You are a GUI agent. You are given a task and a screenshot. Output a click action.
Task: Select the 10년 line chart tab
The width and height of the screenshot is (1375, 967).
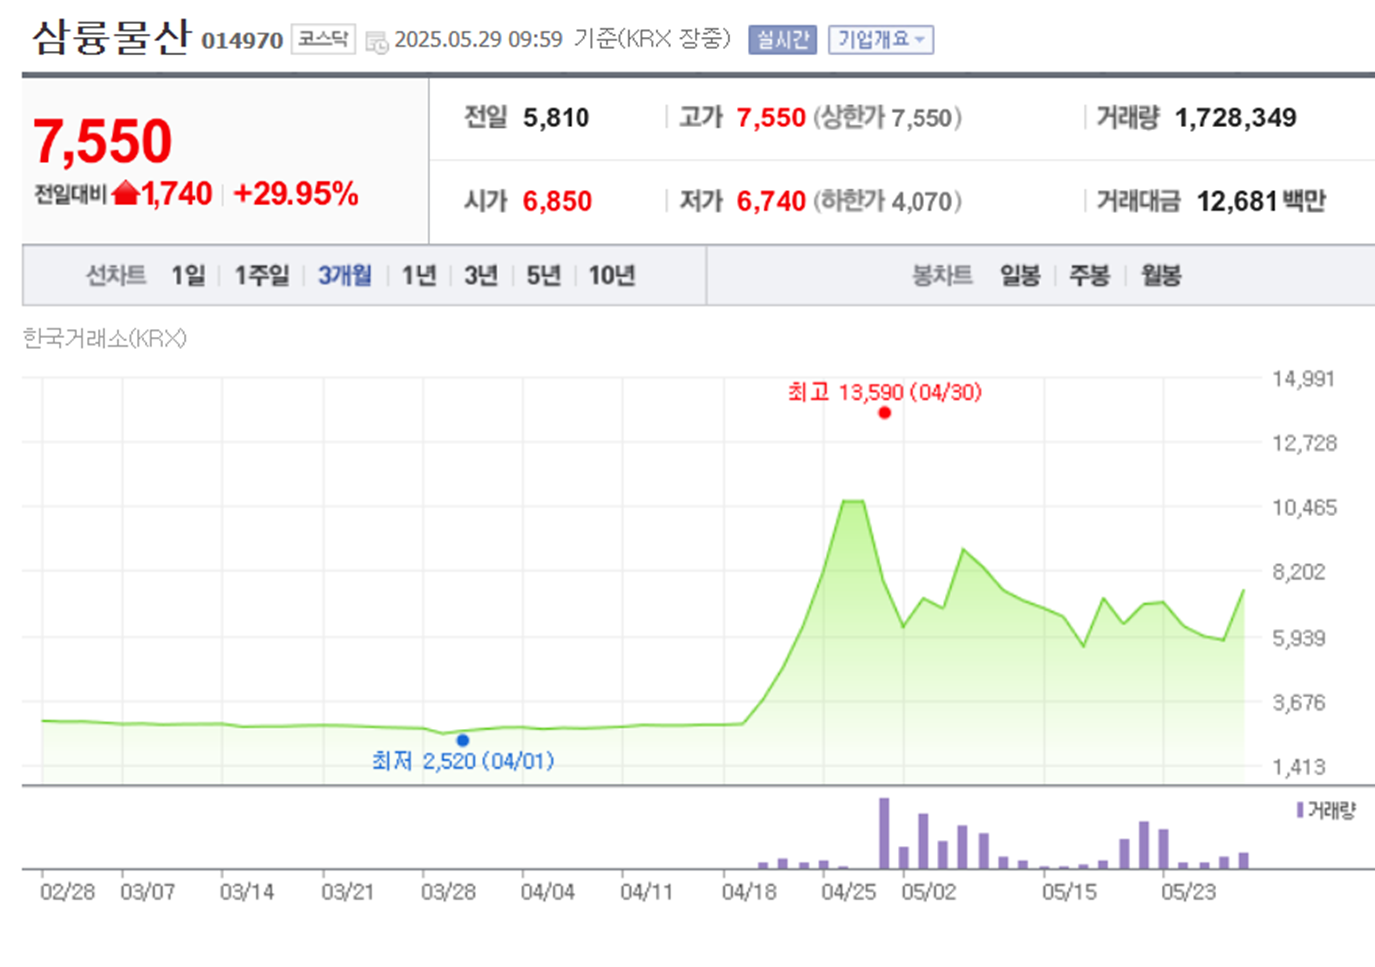(x=611, y=275)
